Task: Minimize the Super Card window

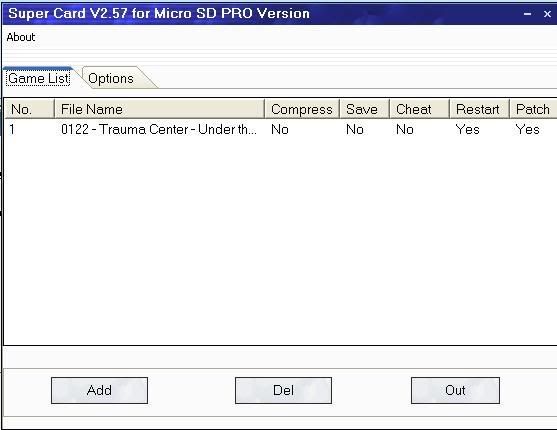Action: tap(528, 14)
